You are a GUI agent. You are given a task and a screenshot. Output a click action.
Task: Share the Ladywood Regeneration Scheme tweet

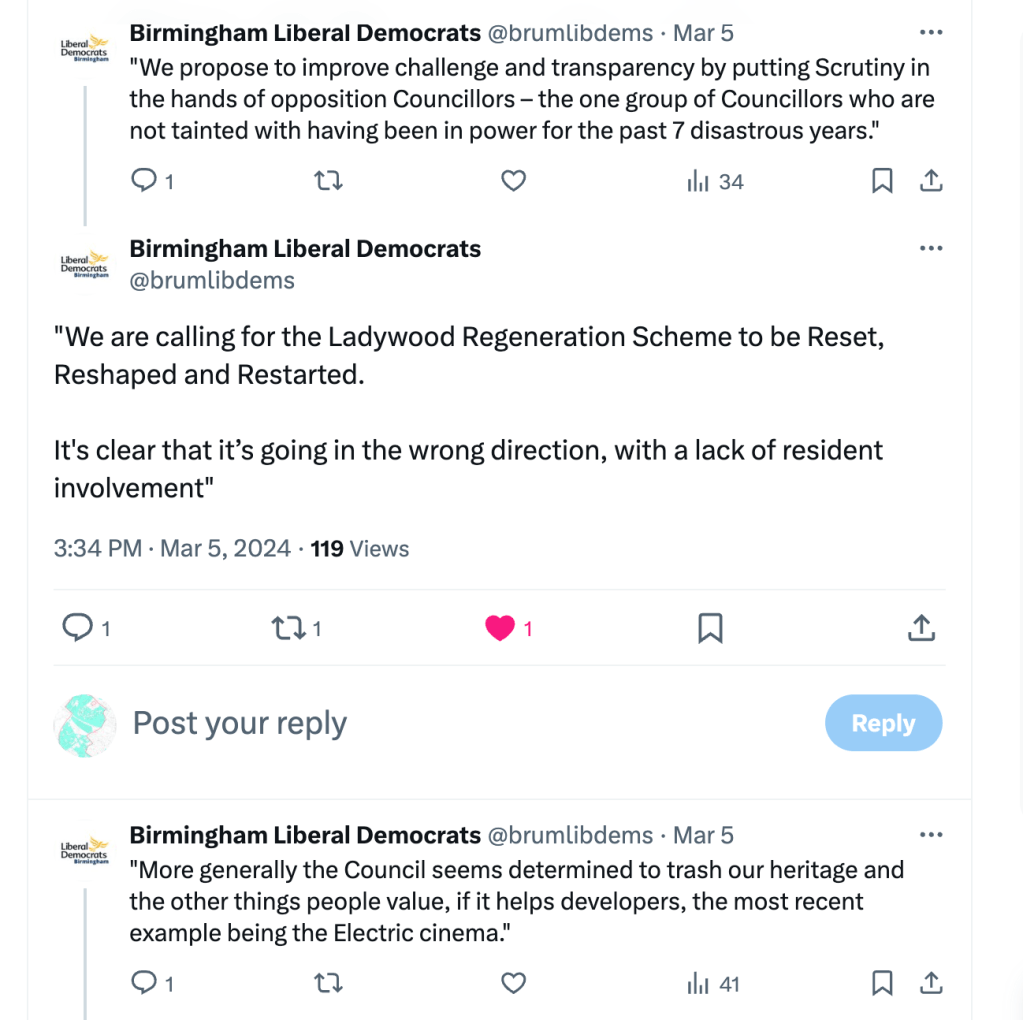pyautogui.click(x=921, y=628)
